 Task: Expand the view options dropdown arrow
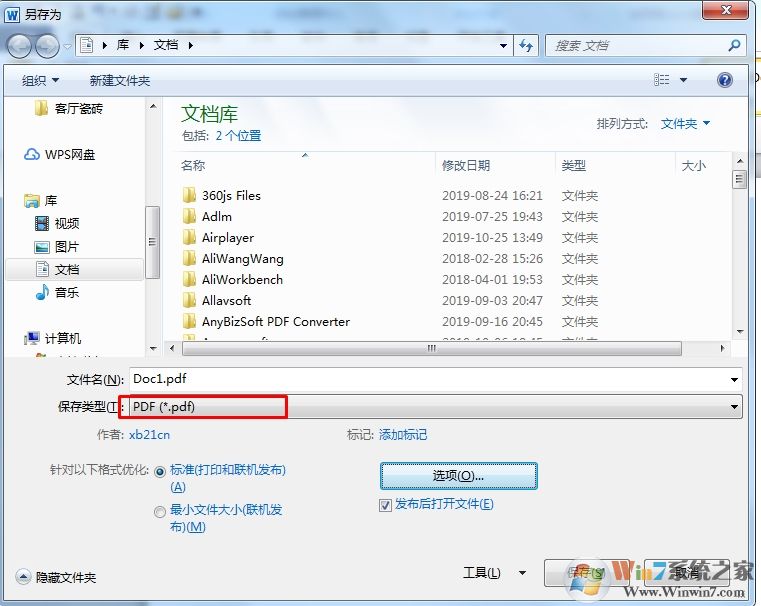click(683, 80)
